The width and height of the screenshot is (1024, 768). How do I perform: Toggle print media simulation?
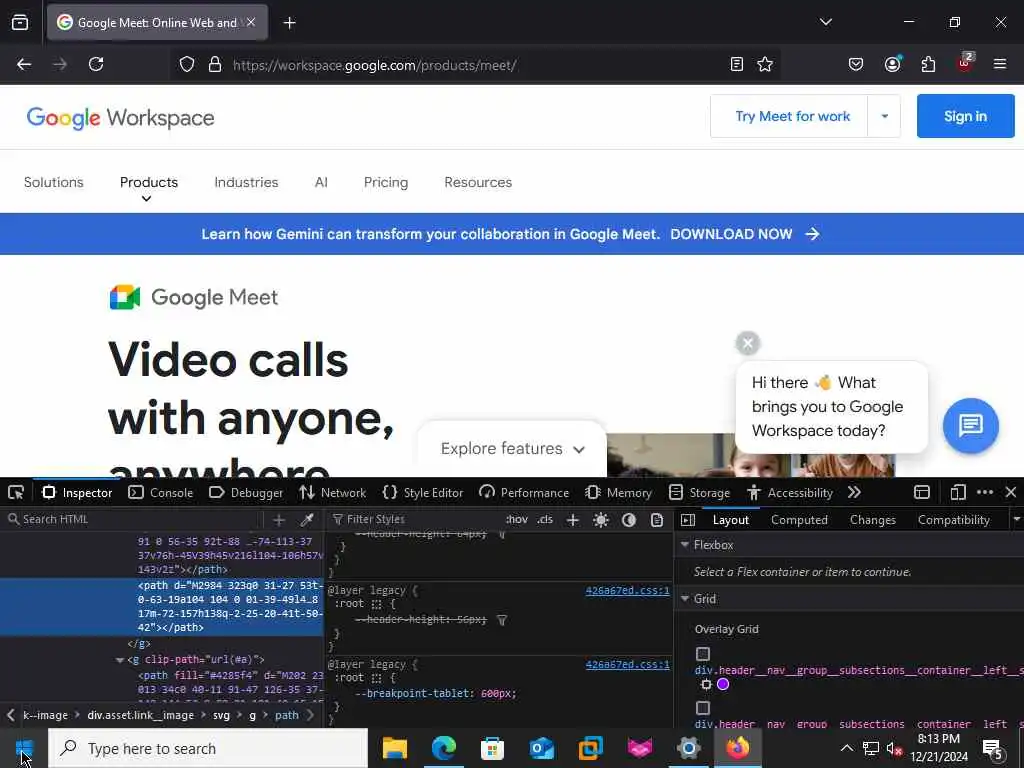(x=657, y=520)
